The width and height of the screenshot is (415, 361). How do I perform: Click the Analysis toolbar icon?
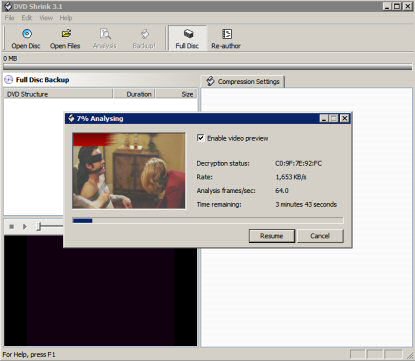coord(105,34)
